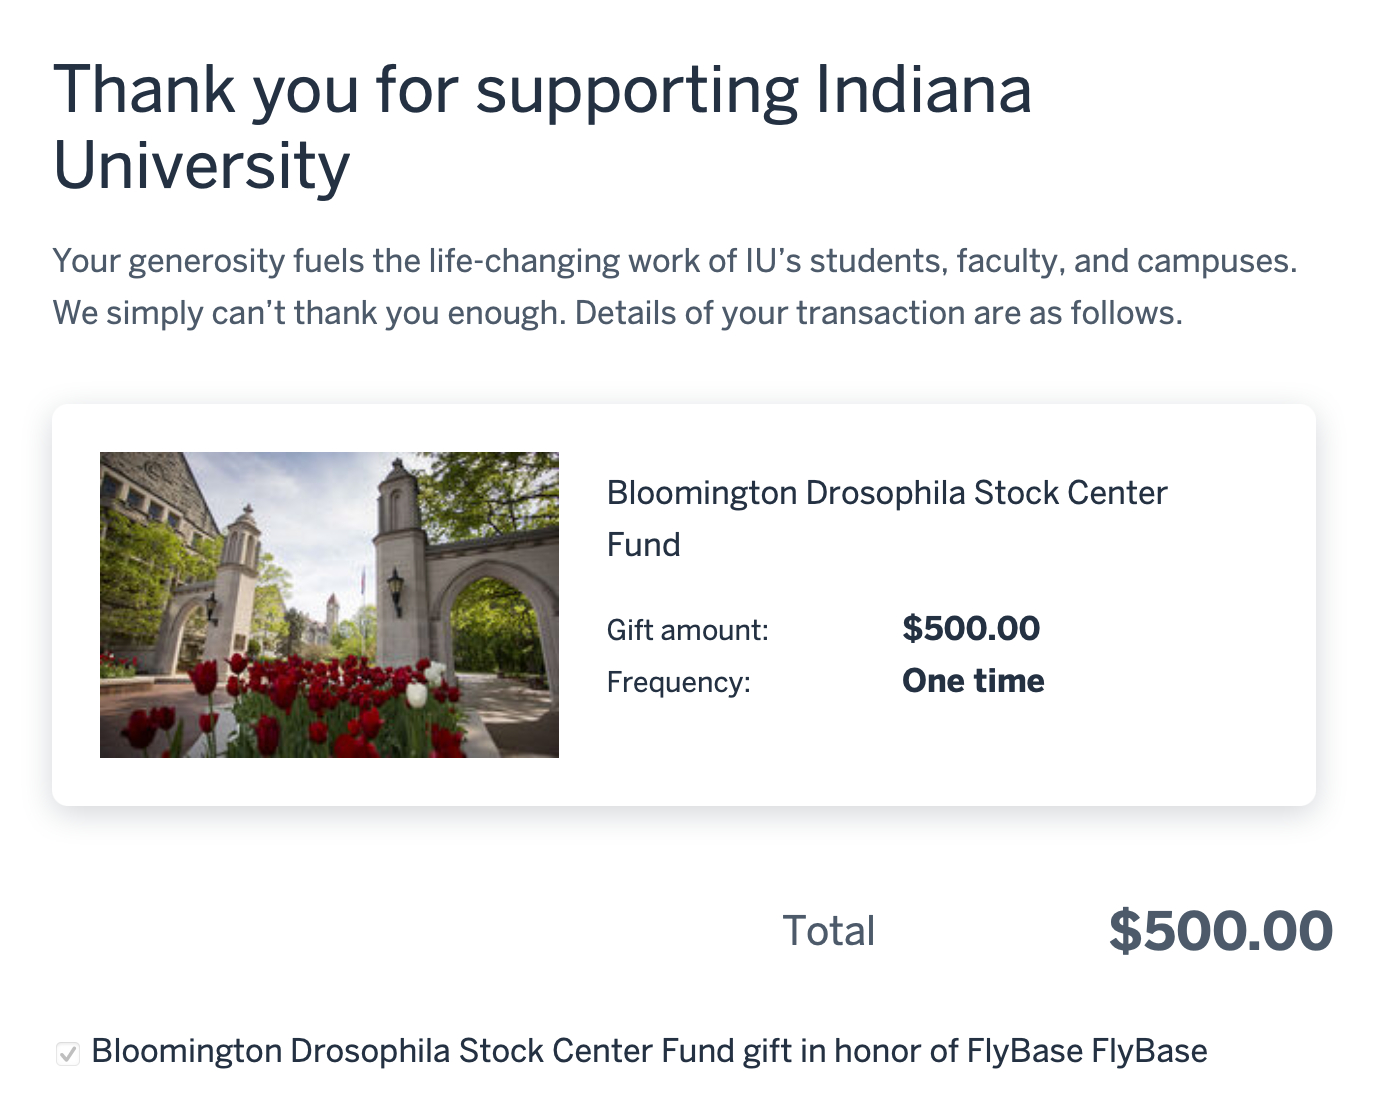The image size is (1388, 1120).
Task: Click the 'Your generosity fuels' paragraph line
Action: point(674,261)
